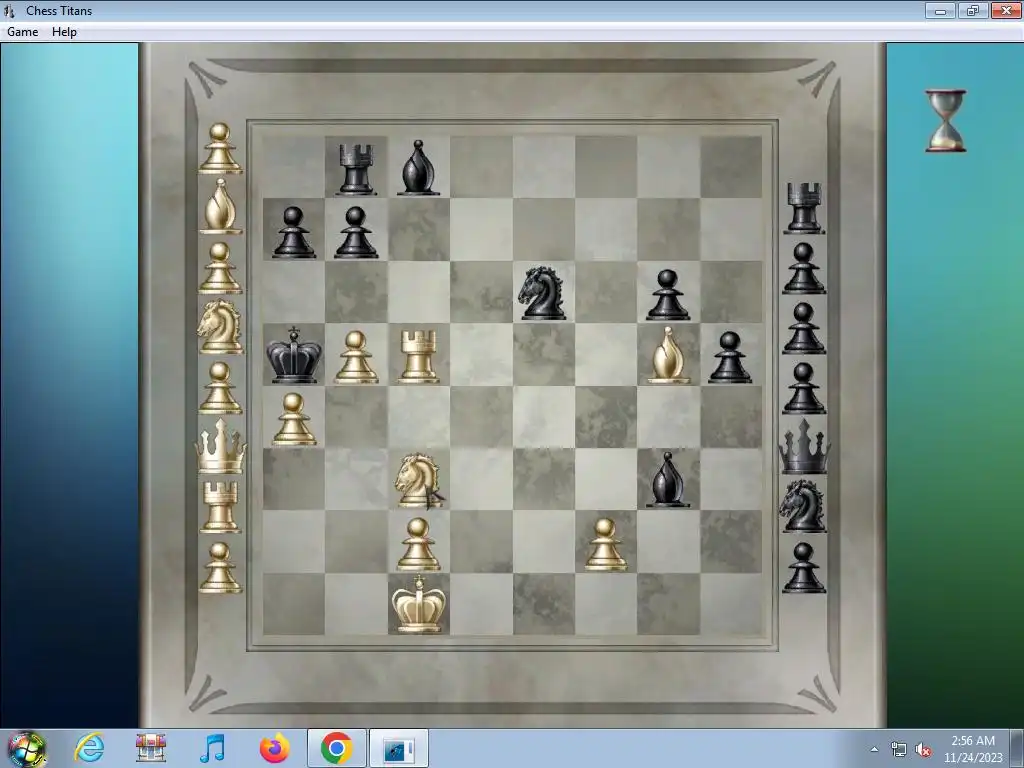Open the music note app in taskbar
Screen dimensions: 1024x768
pyautogui.click(x=213, y=748)
